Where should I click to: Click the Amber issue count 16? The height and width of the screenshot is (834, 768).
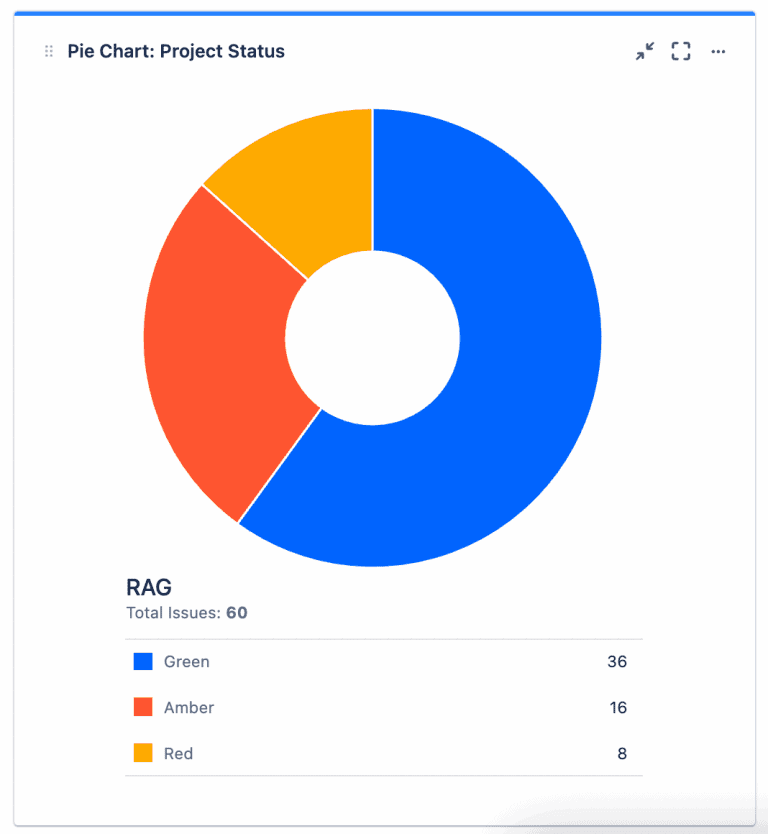618,708
